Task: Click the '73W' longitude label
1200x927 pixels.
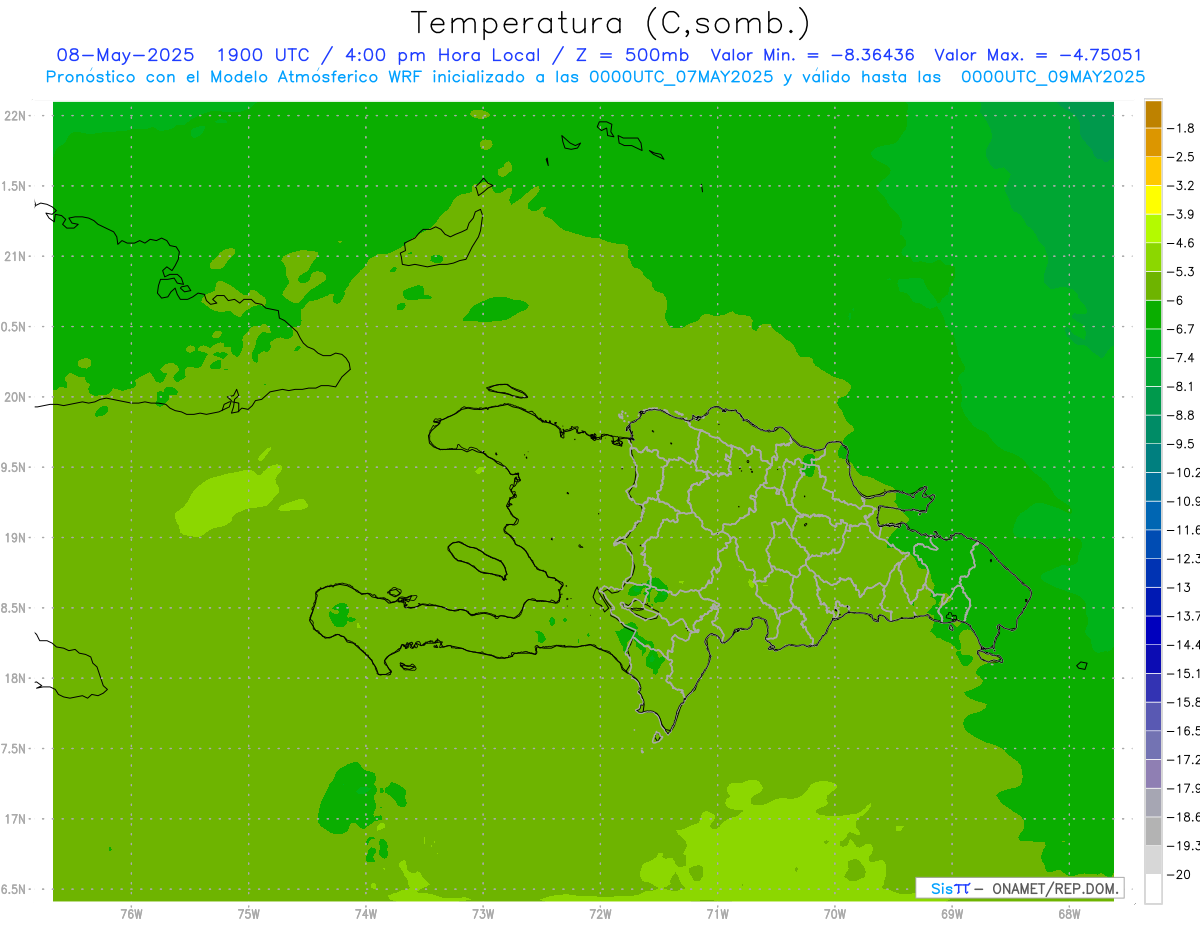Action: pyautogui.click(x=483, y=913)
